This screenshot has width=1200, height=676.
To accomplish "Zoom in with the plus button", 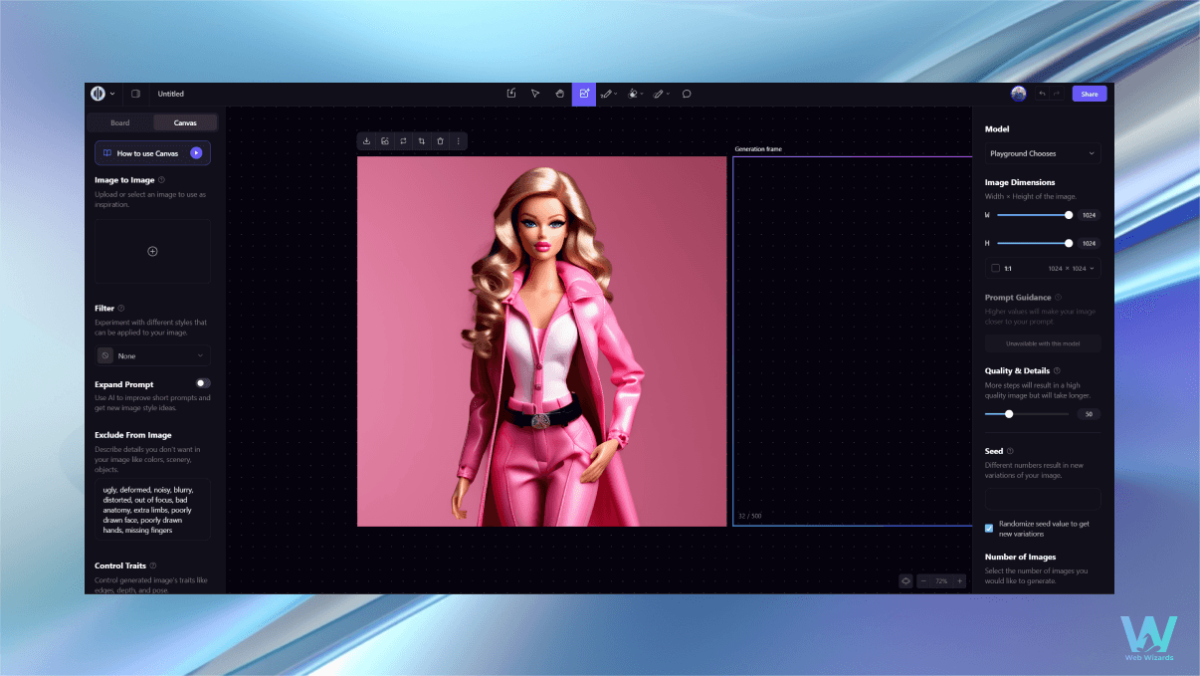I will point(959,581).
